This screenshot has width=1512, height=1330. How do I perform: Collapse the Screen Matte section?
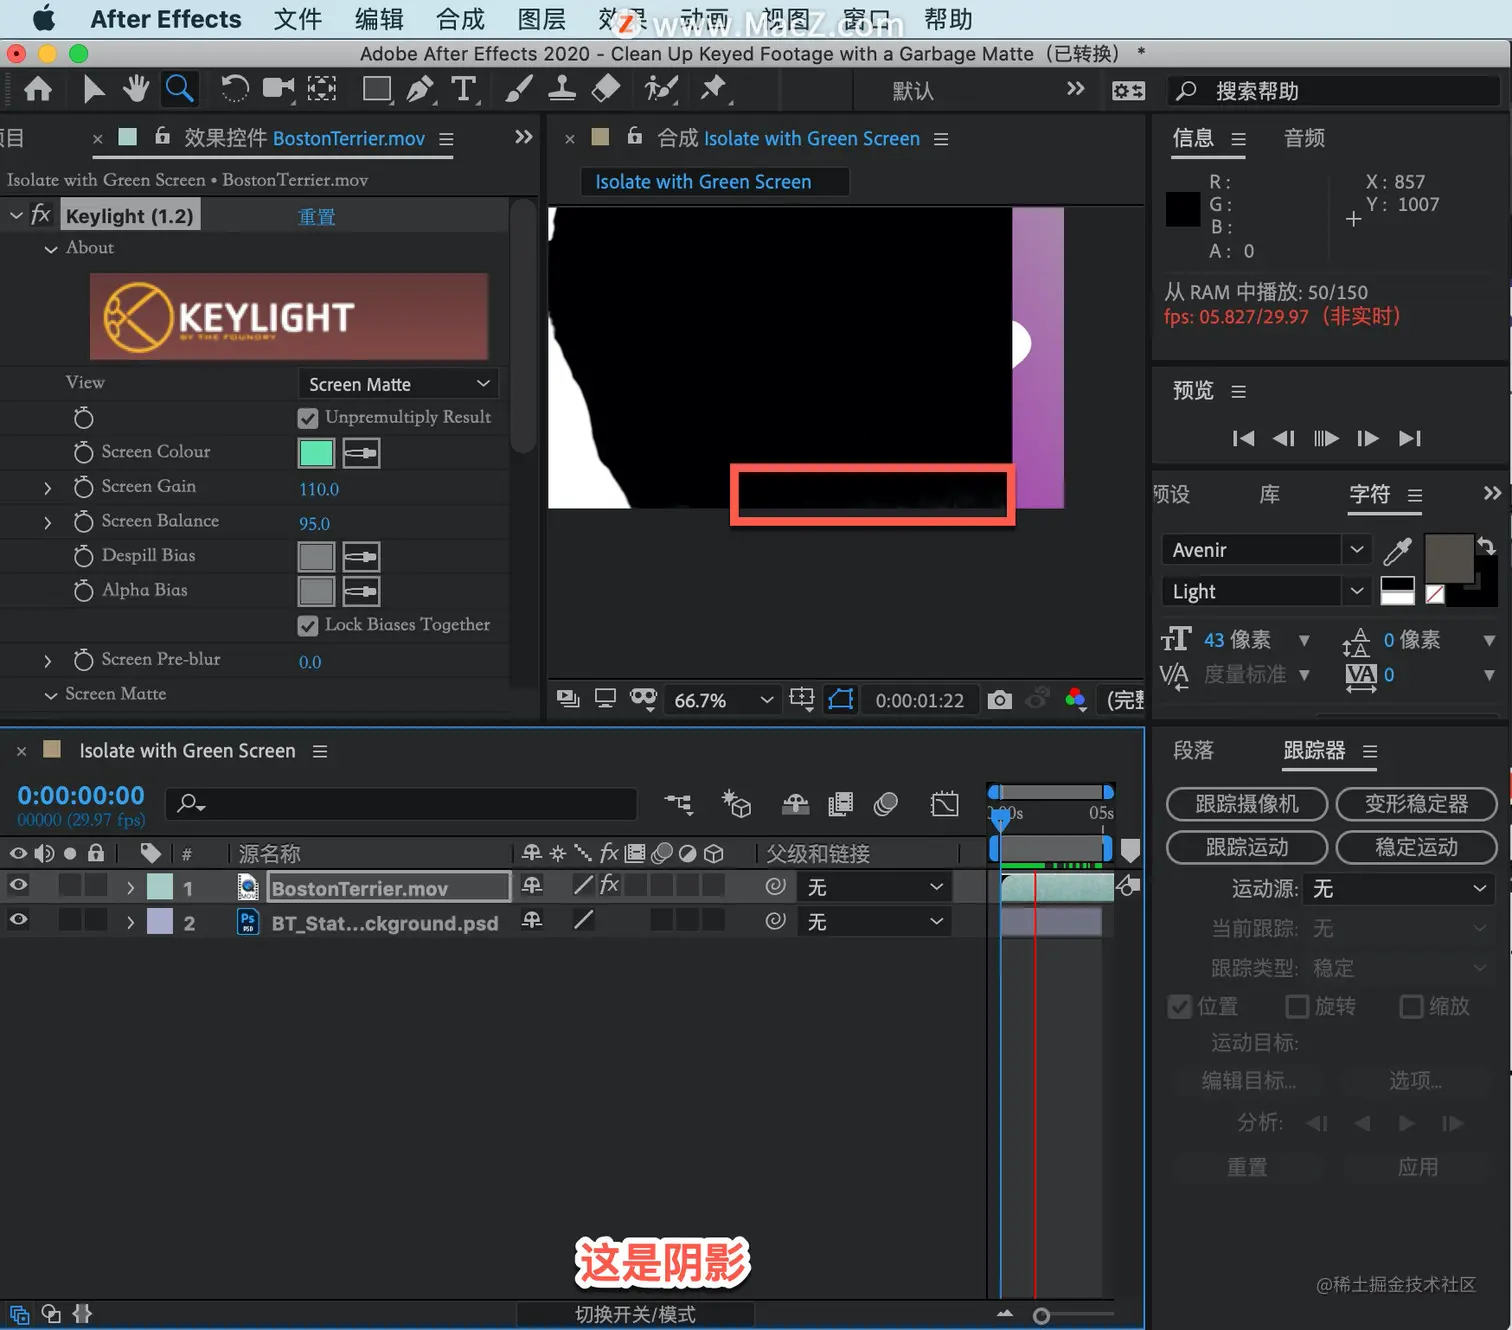tap(51, 695)
